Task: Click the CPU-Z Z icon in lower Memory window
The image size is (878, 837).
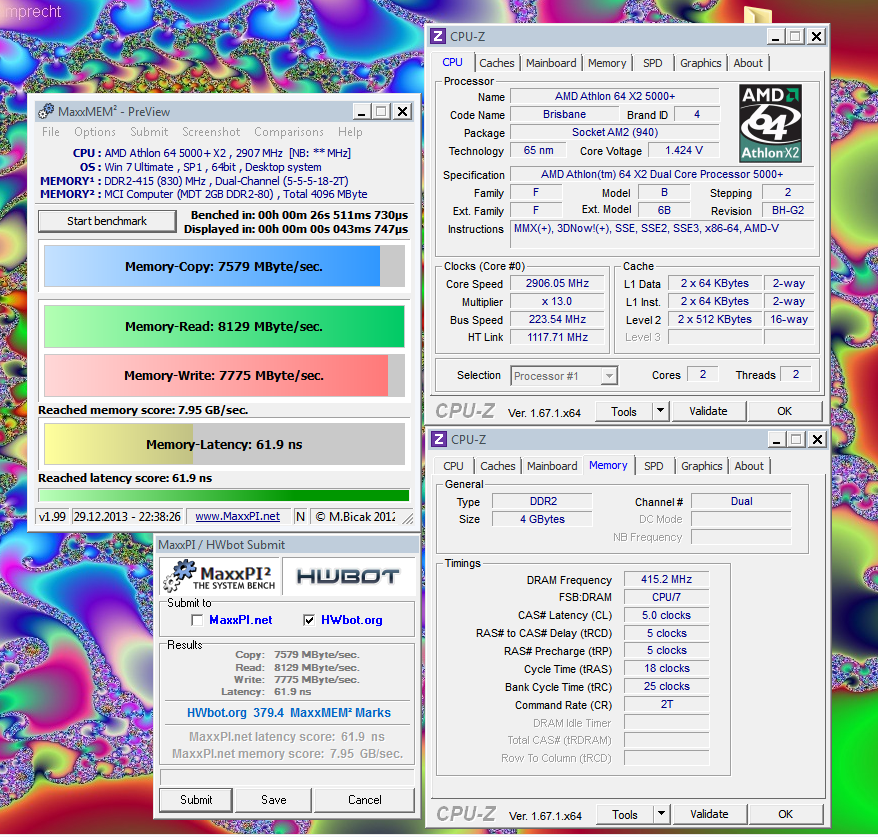Action: (440, 439)
